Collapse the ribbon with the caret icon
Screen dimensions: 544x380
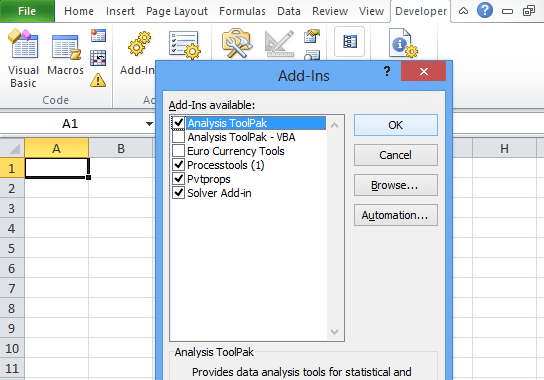pyautogui.click(x=464, y=11)
